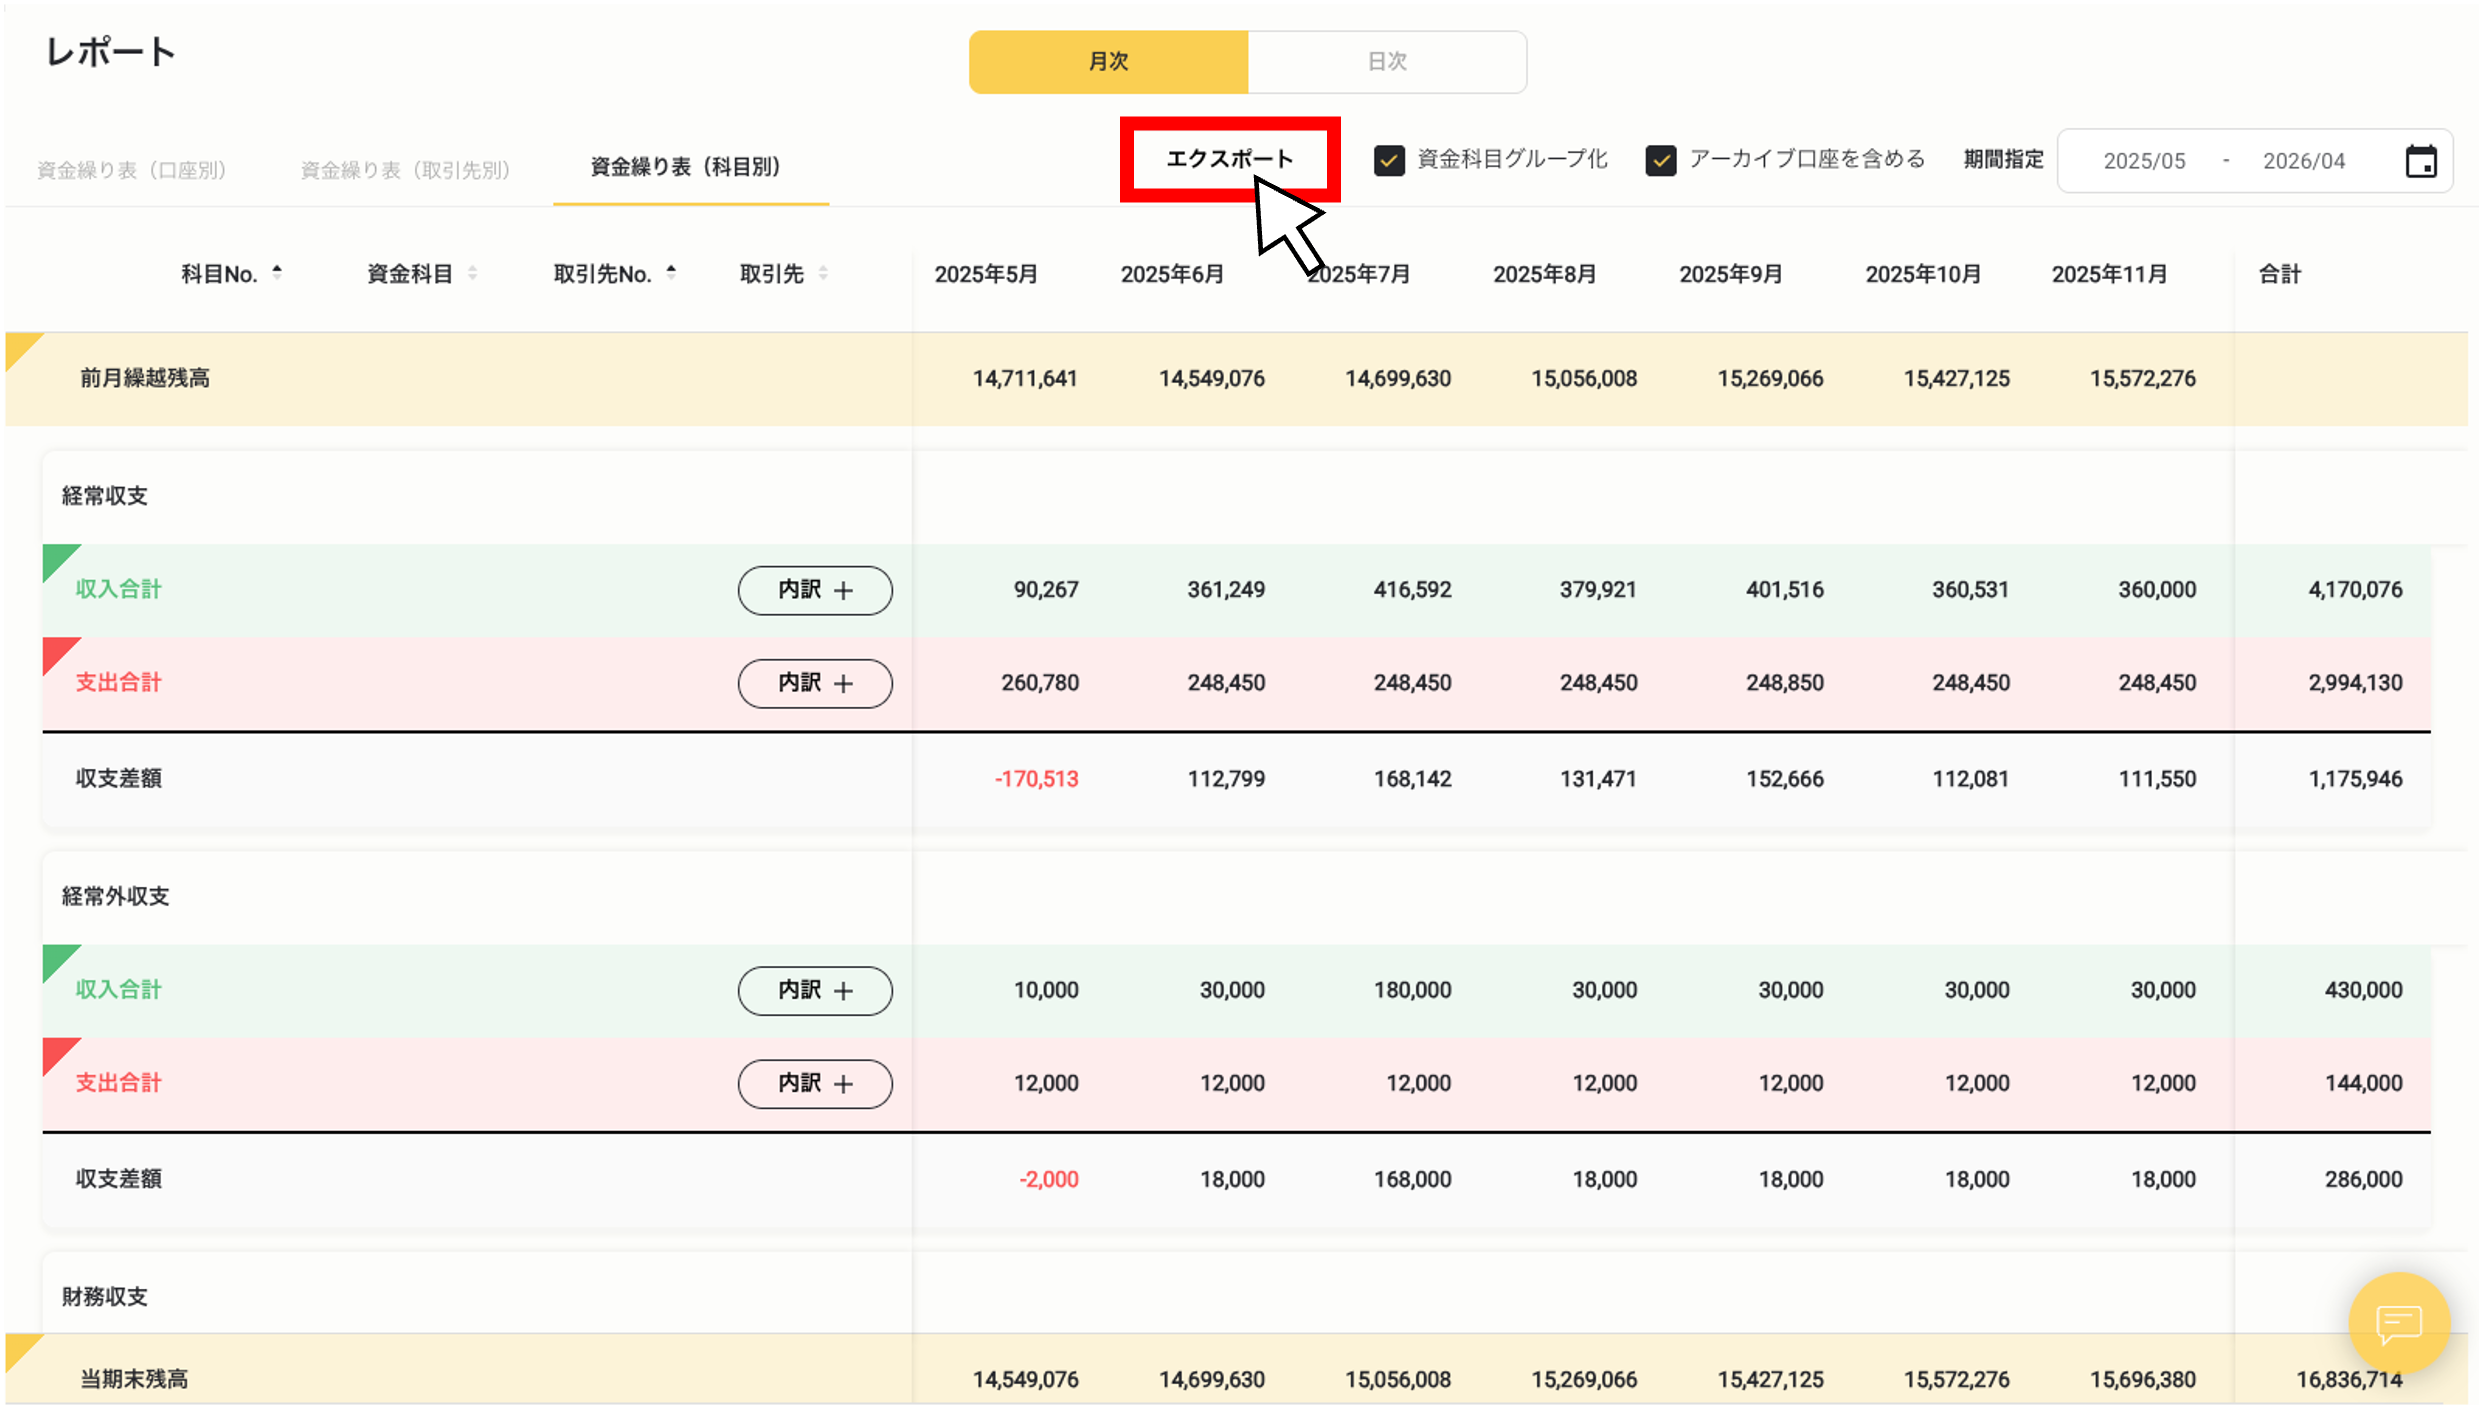
Task: Expand 内訳 for 経常収支 支出合計
Action: (815, 683)
